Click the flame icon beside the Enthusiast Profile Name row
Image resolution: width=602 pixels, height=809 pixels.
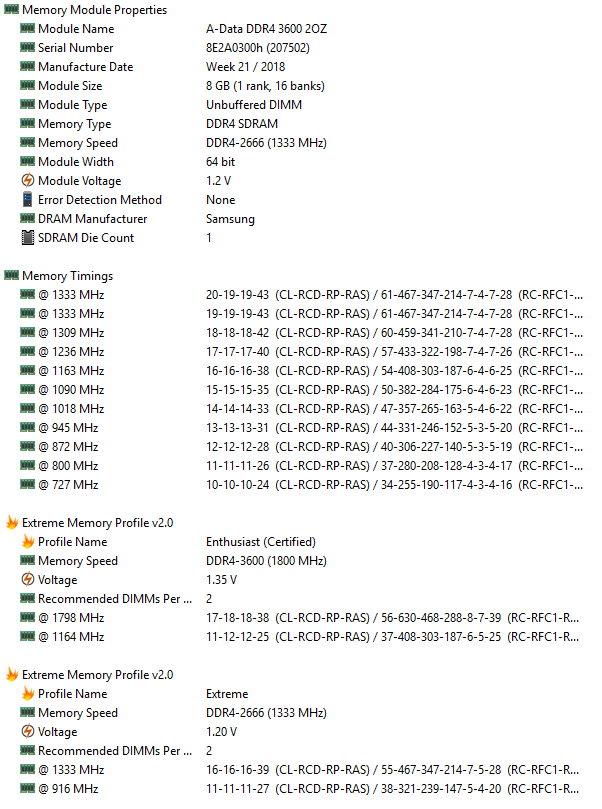click(x=28, y=541)
